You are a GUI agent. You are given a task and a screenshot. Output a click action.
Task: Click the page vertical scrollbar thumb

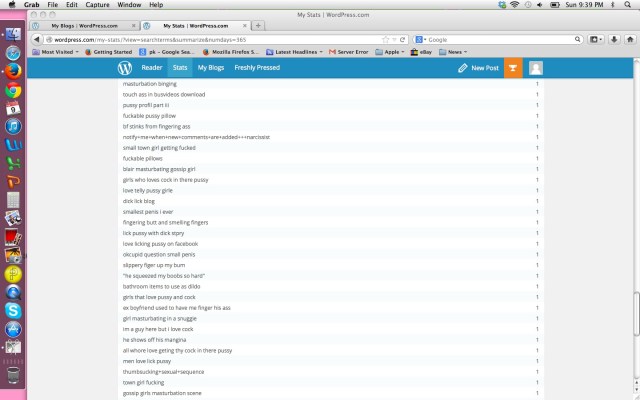point(636,313)
